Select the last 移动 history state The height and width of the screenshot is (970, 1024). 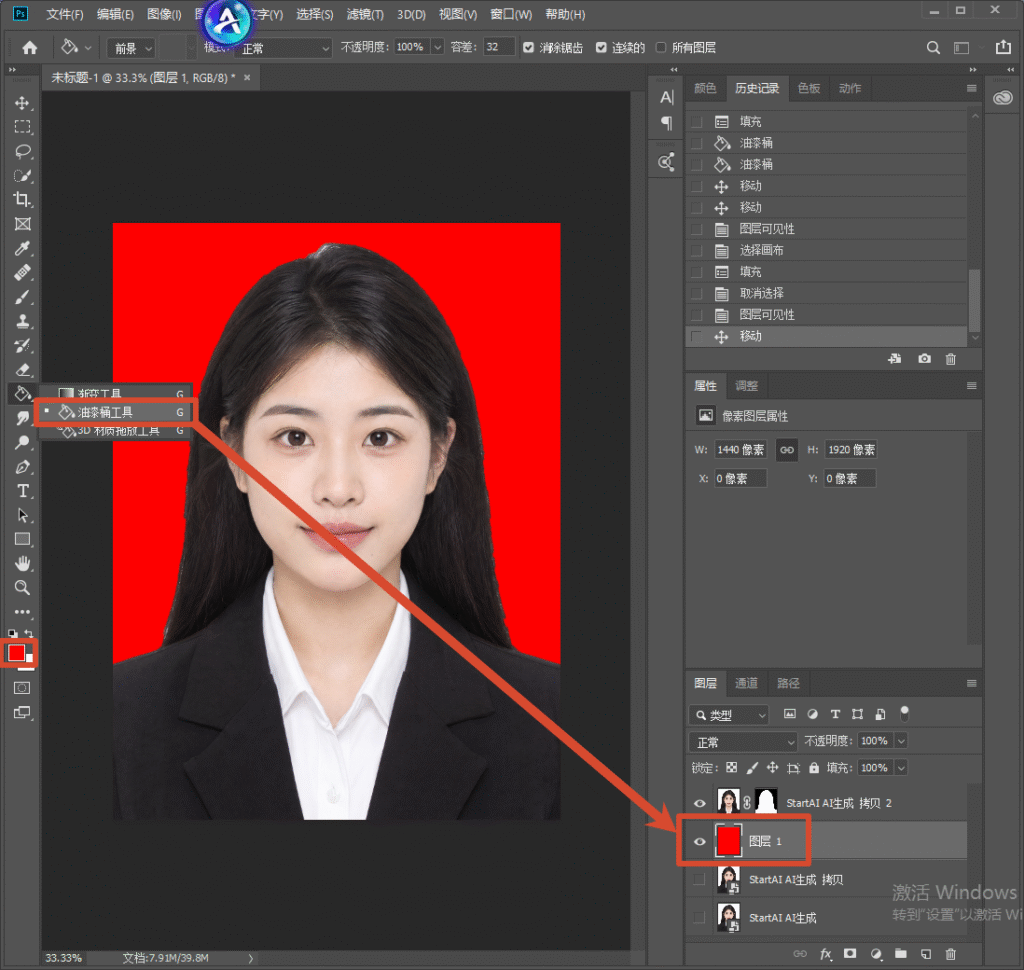click(827, 336)
